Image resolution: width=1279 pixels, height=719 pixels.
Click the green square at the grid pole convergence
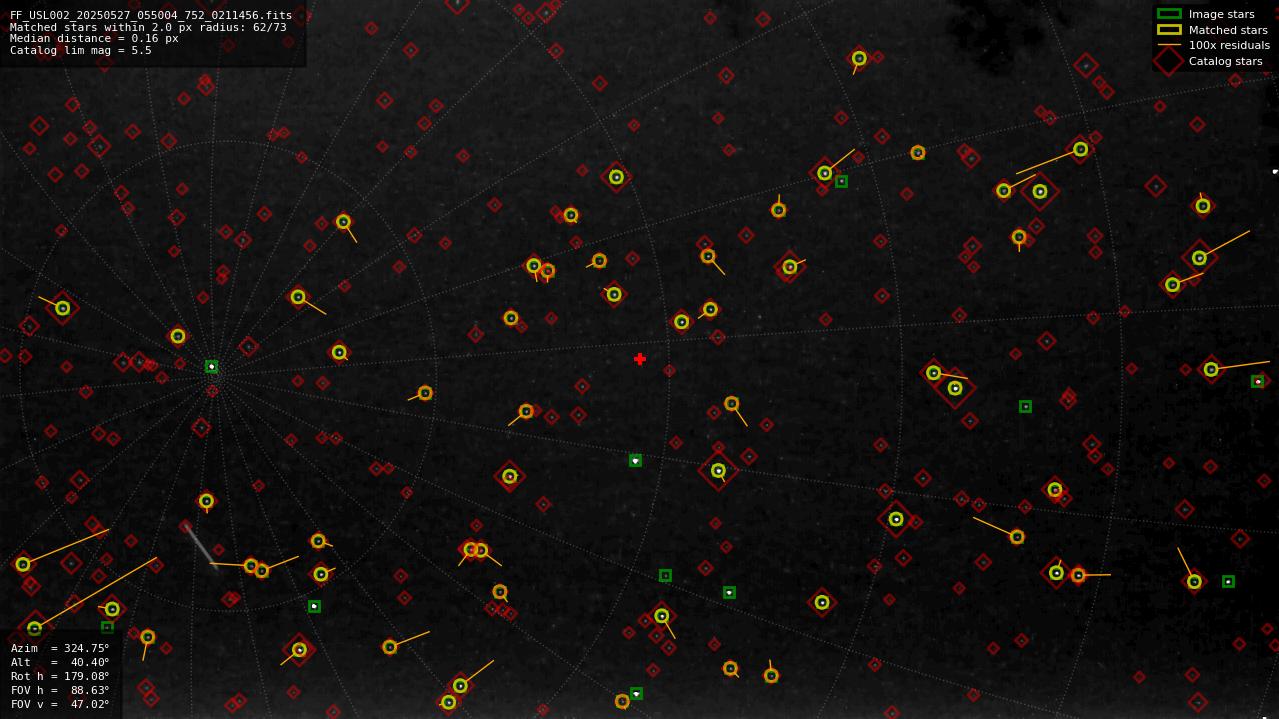pyautogui.click(x=211, y=367)
